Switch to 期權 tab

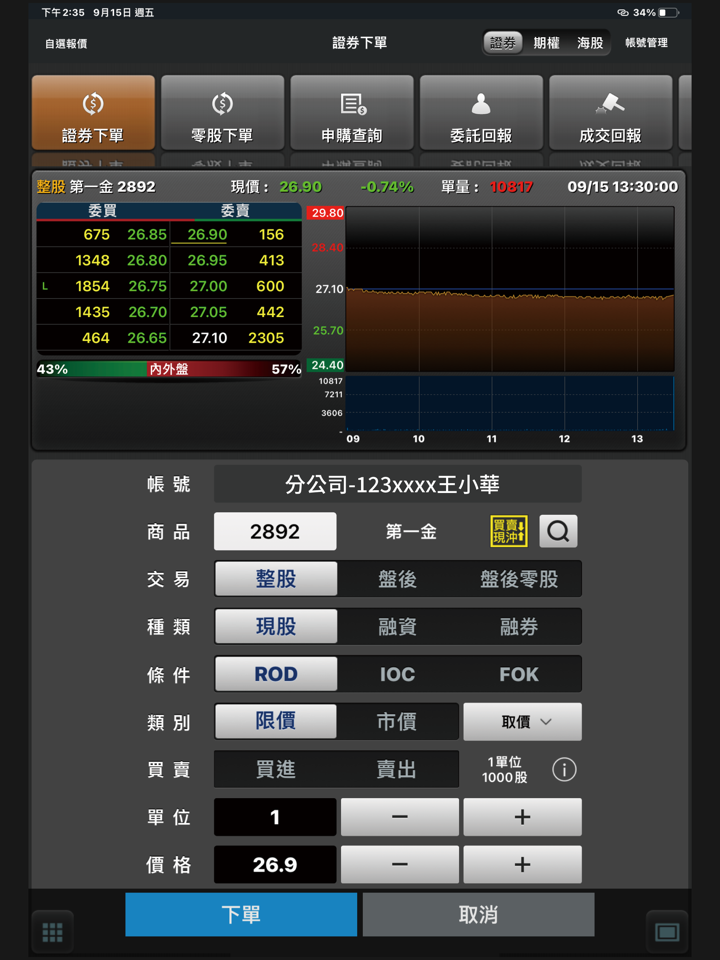[x=546, y=43]
